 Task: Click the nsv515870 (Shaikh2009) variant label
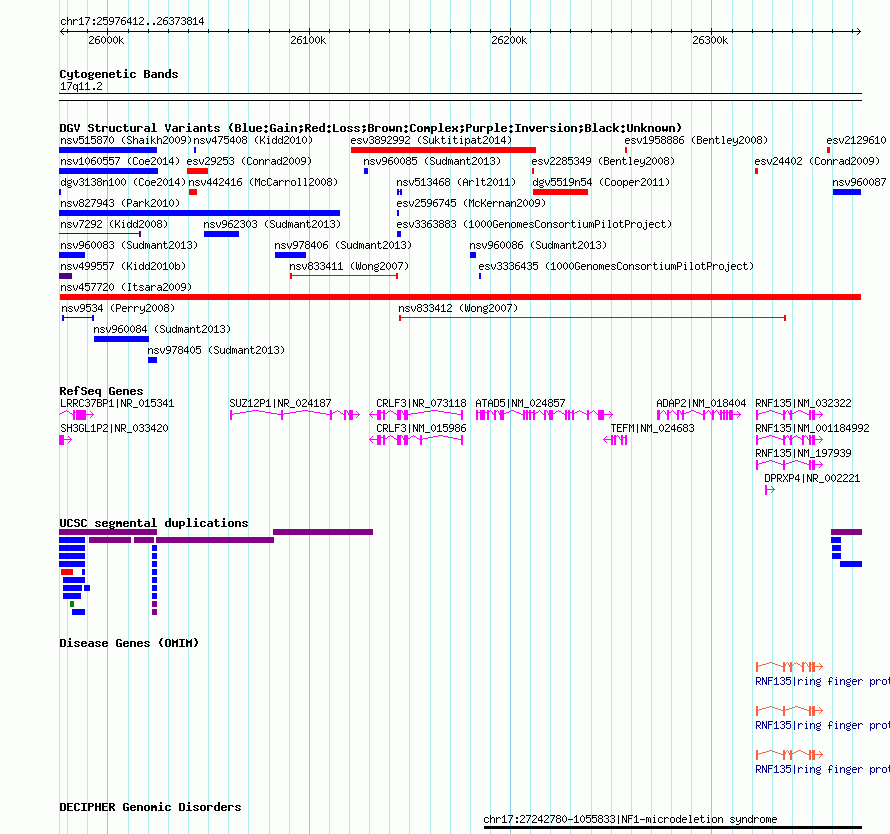pos(126,140)
